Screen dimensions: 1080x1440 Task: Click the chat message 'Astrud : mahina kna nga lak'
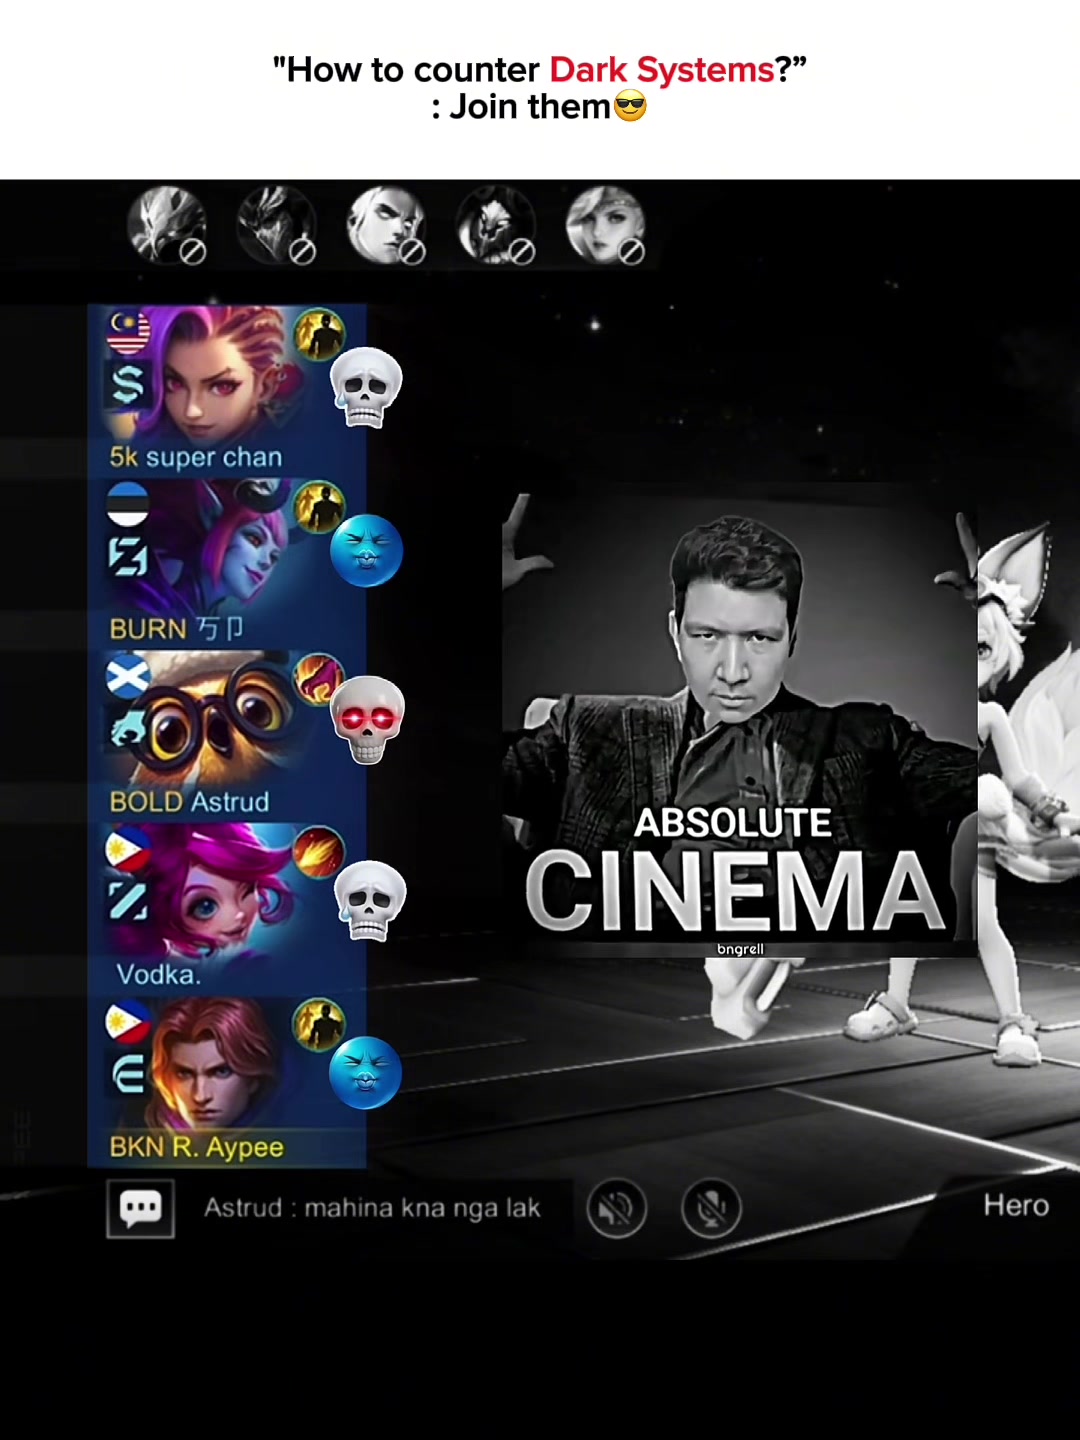372,1208
